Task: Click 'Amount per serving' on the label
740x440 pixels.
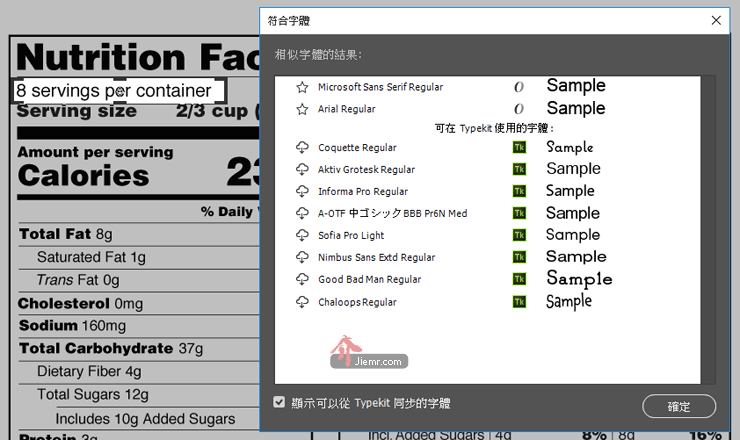Action: pos(95,152)
